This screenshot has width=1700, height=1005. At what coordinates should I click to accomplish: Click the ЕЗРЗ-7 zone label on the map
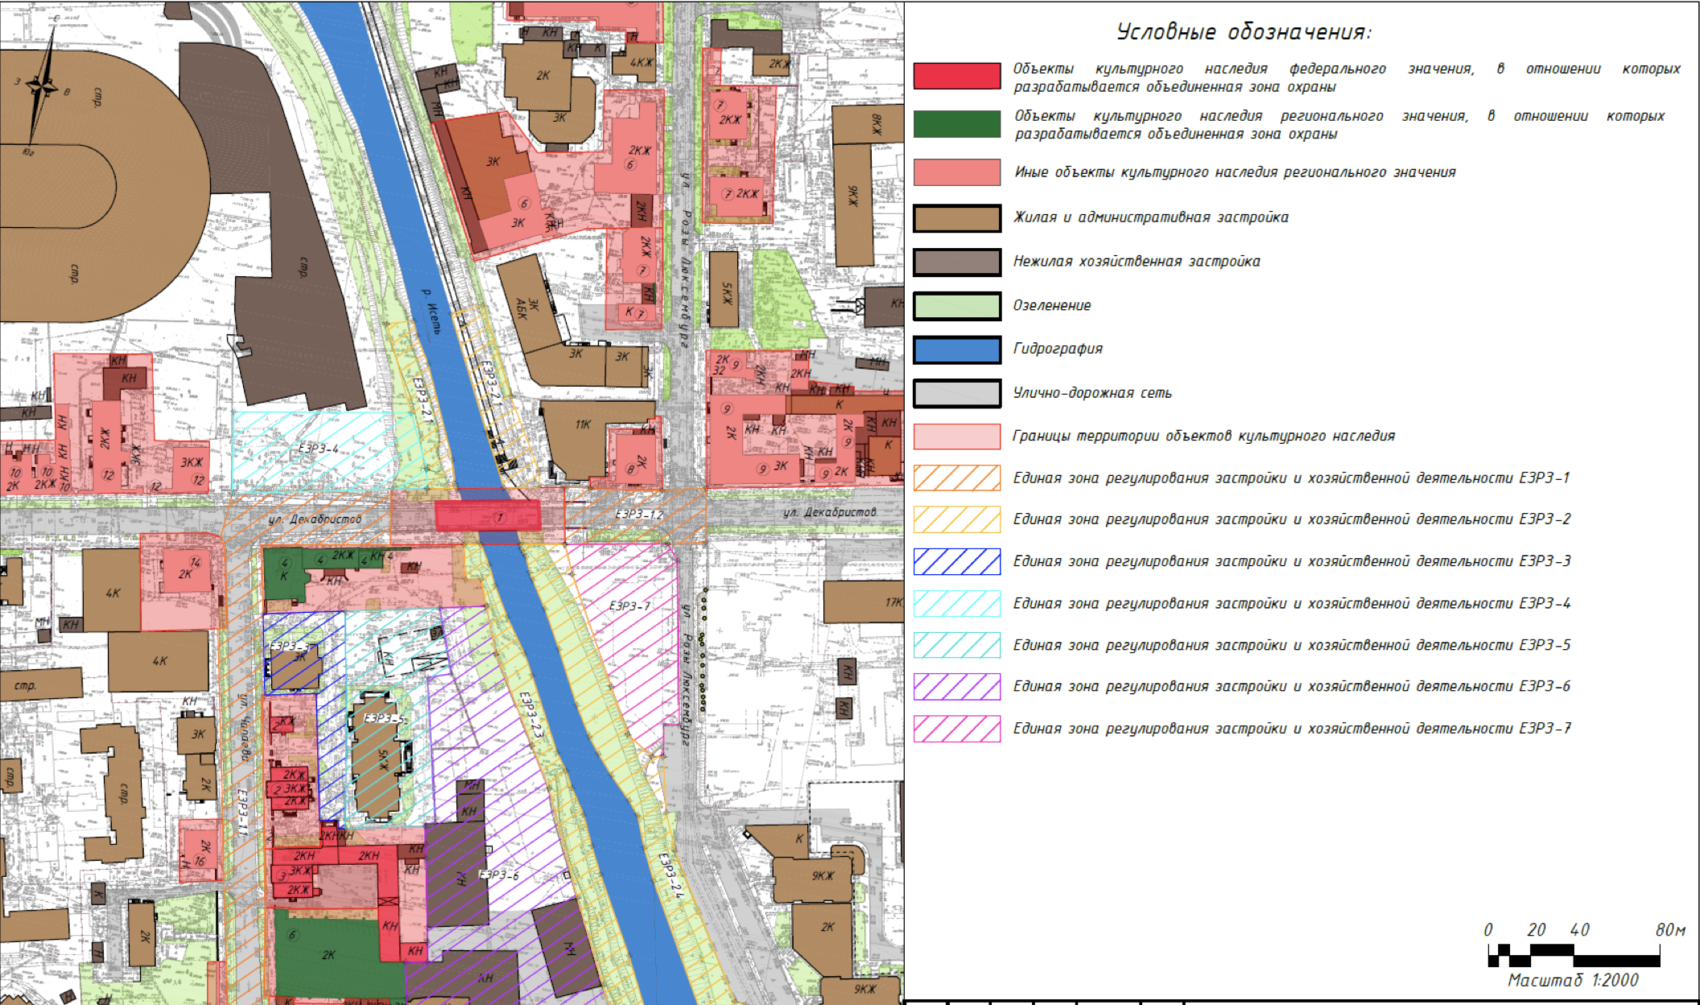pos(629,606)
